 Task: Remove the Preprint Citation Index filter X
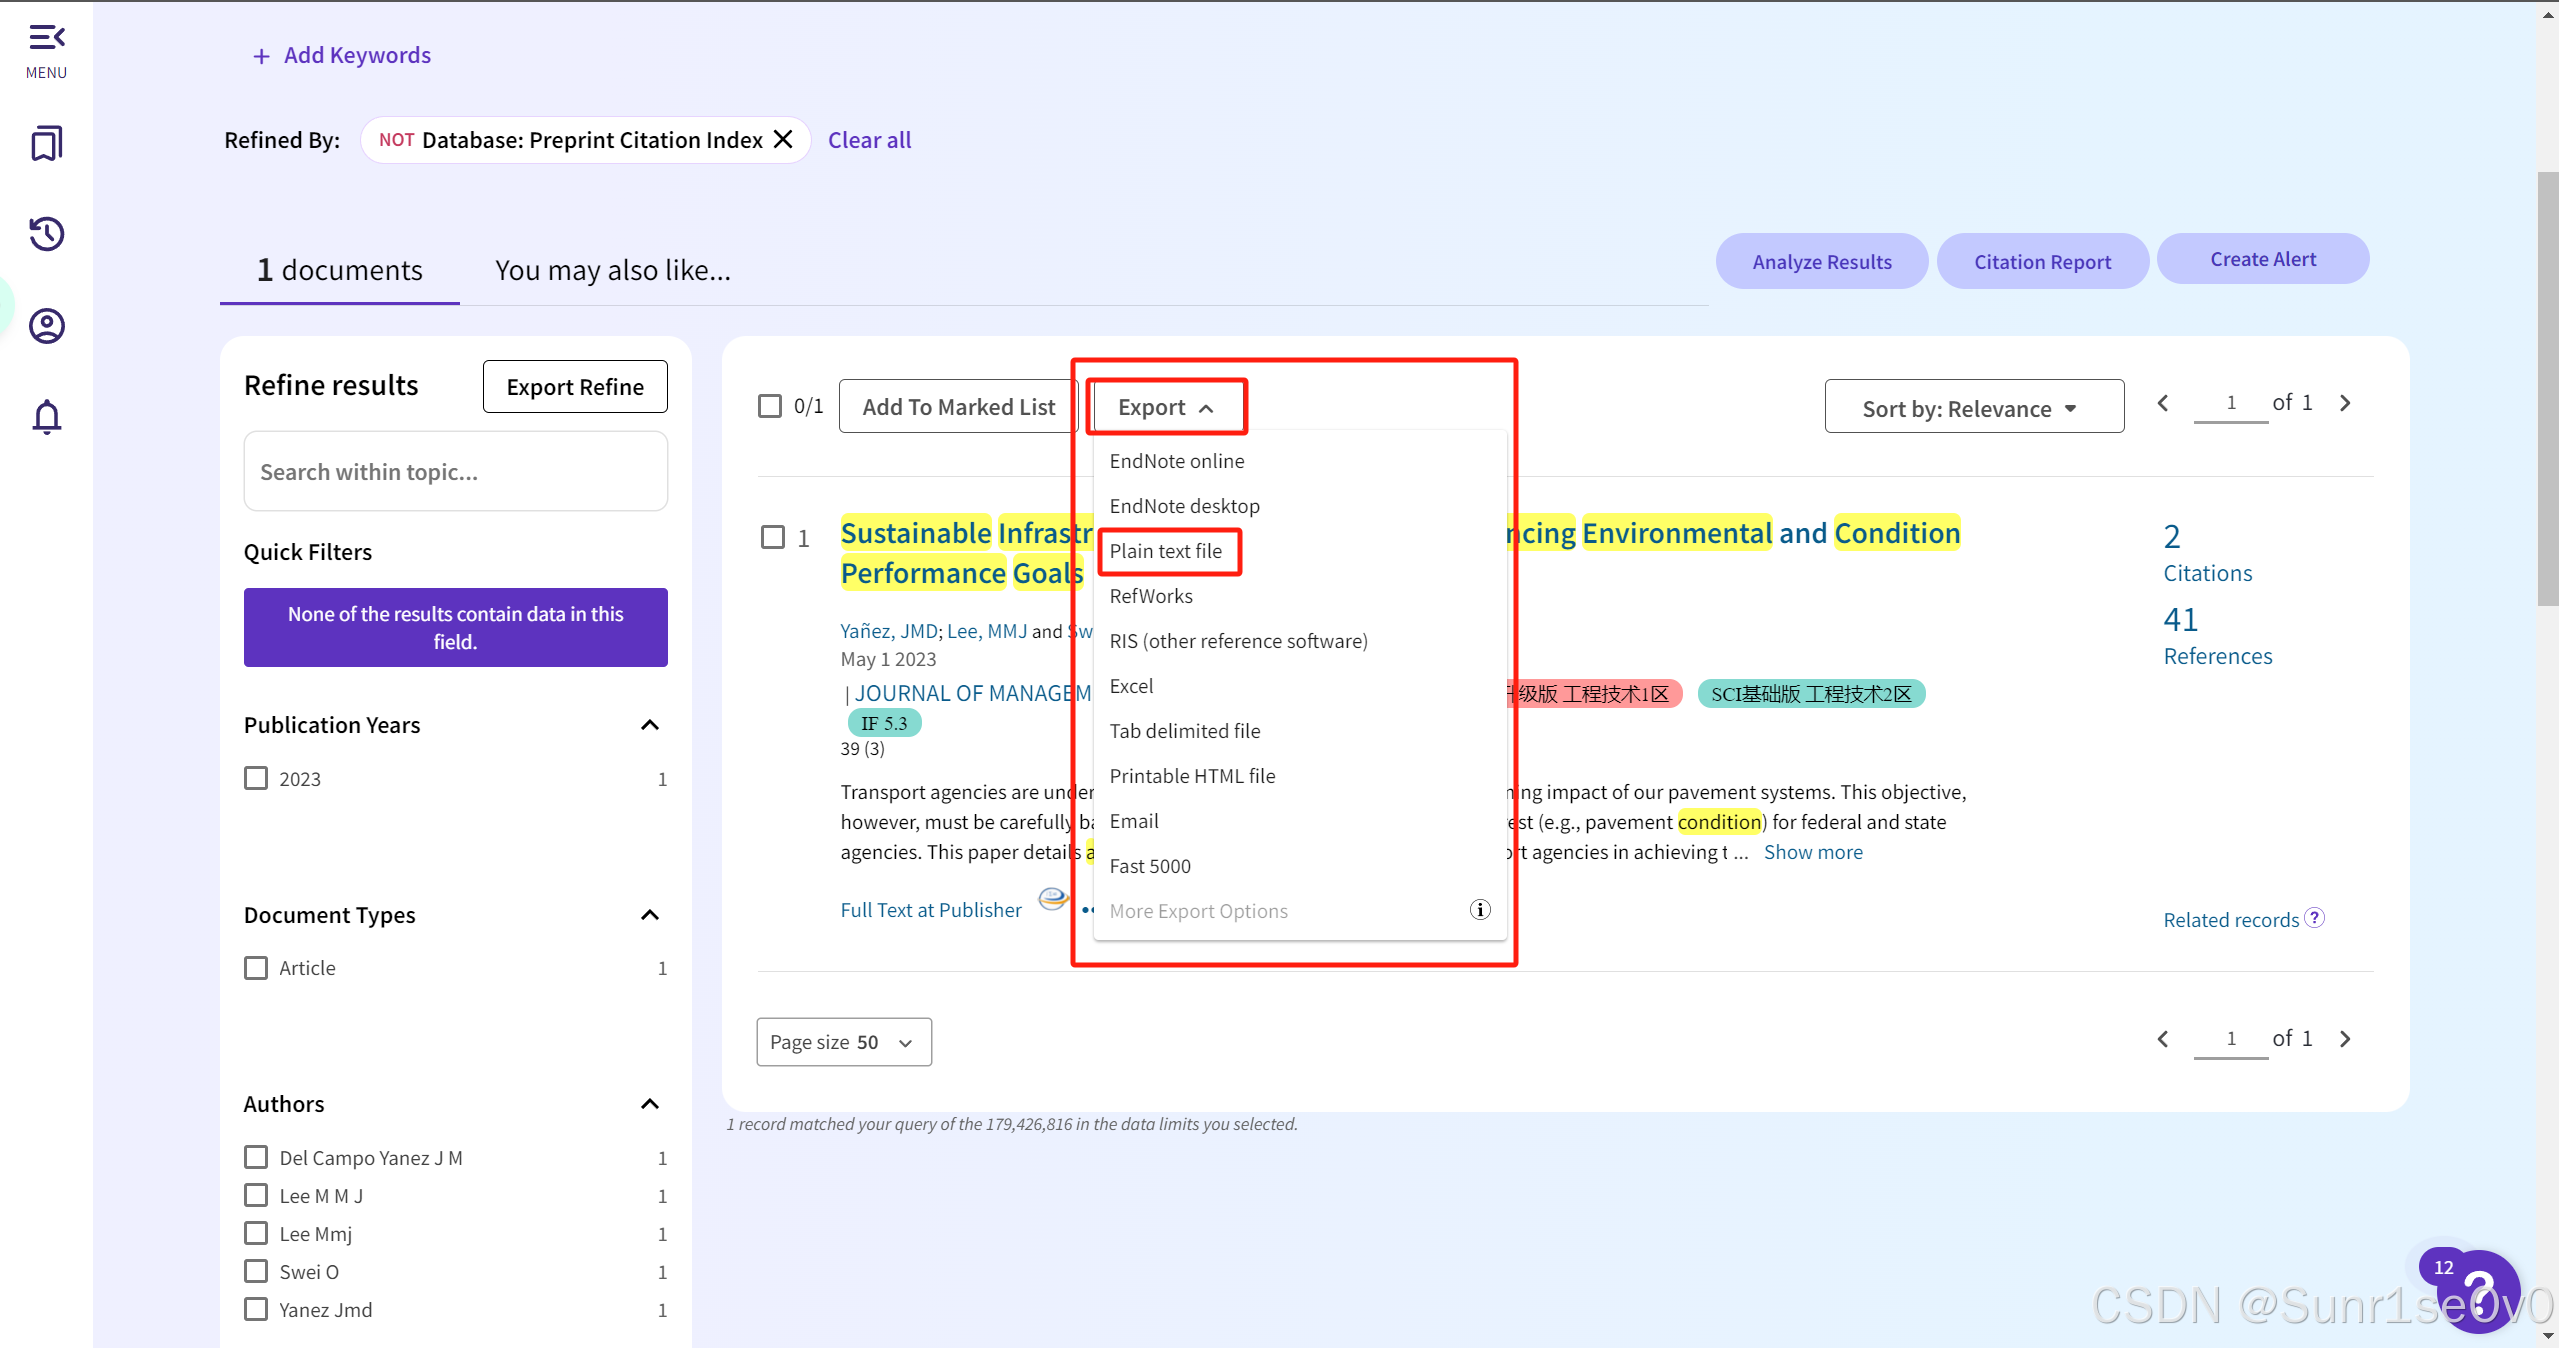783,140
